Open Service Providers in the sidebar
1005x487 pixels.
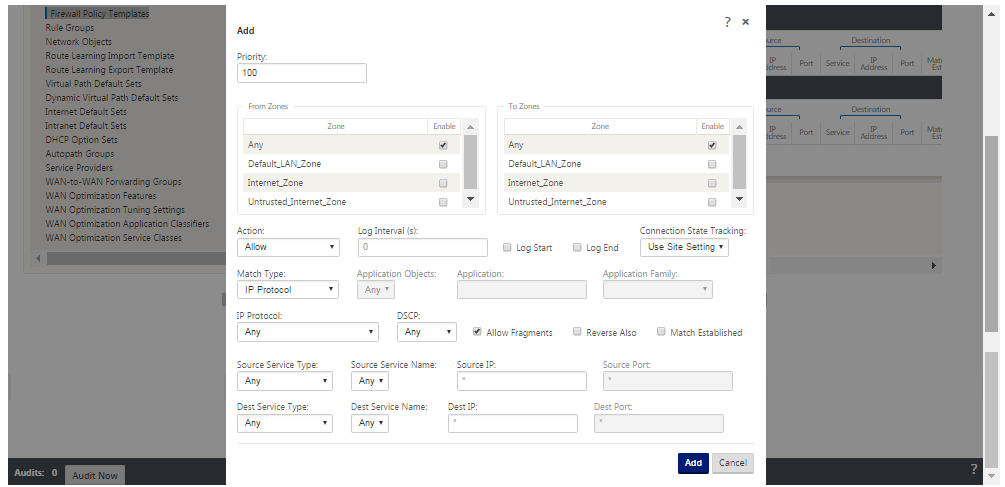[x=79, y=168]
